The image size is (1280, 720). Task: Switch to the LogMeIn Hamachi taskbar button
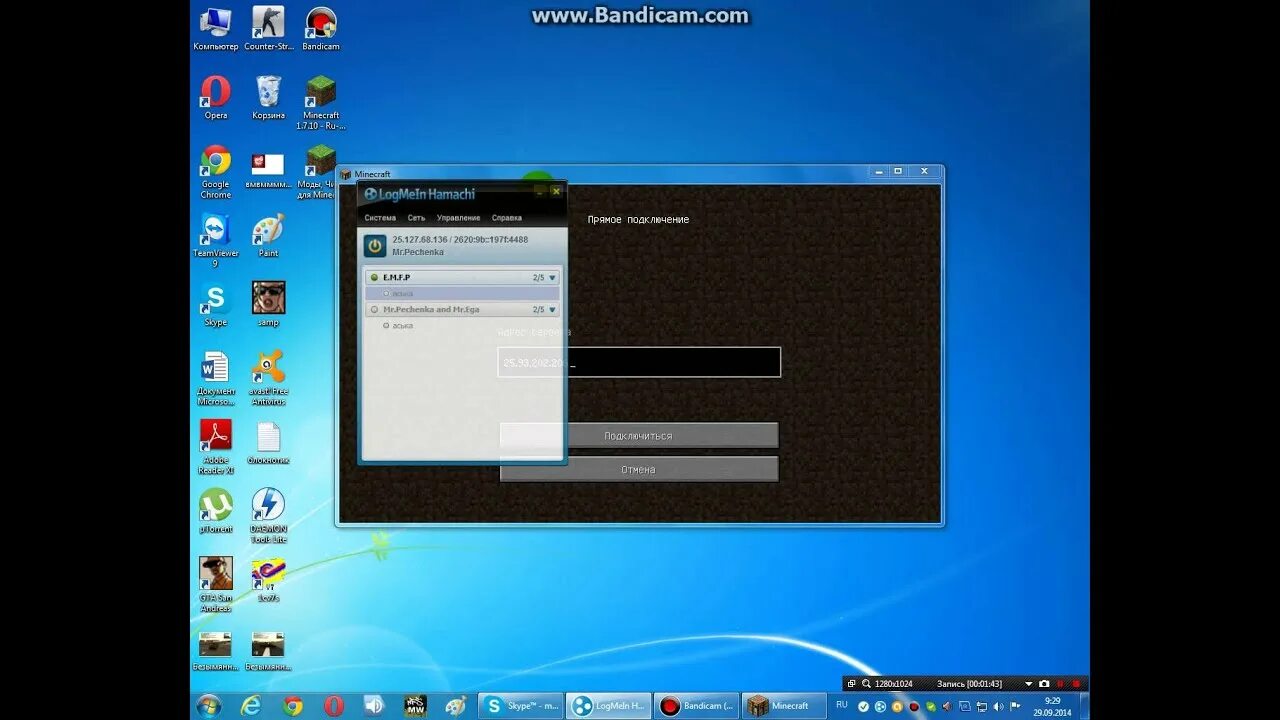tap(609, 706)
